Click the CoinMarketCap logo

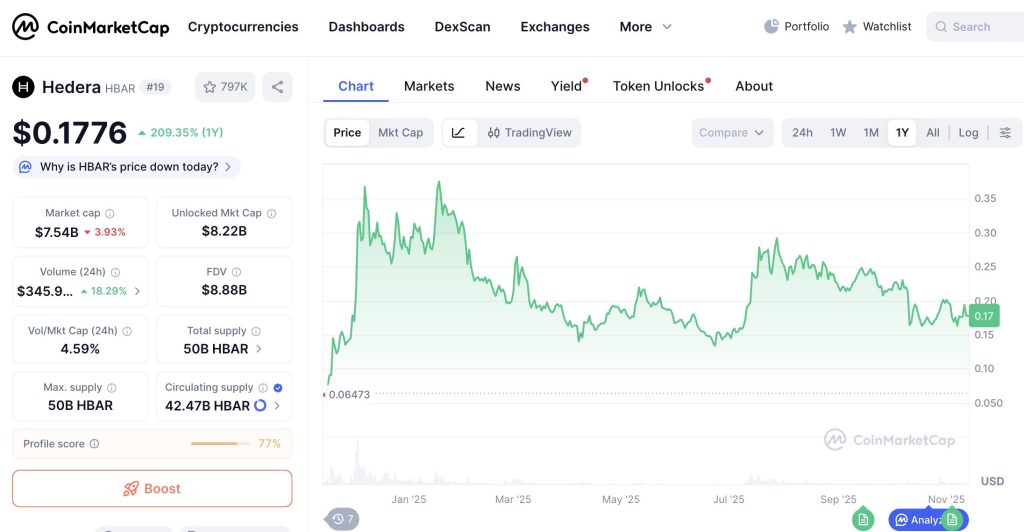tap(91, 27)
